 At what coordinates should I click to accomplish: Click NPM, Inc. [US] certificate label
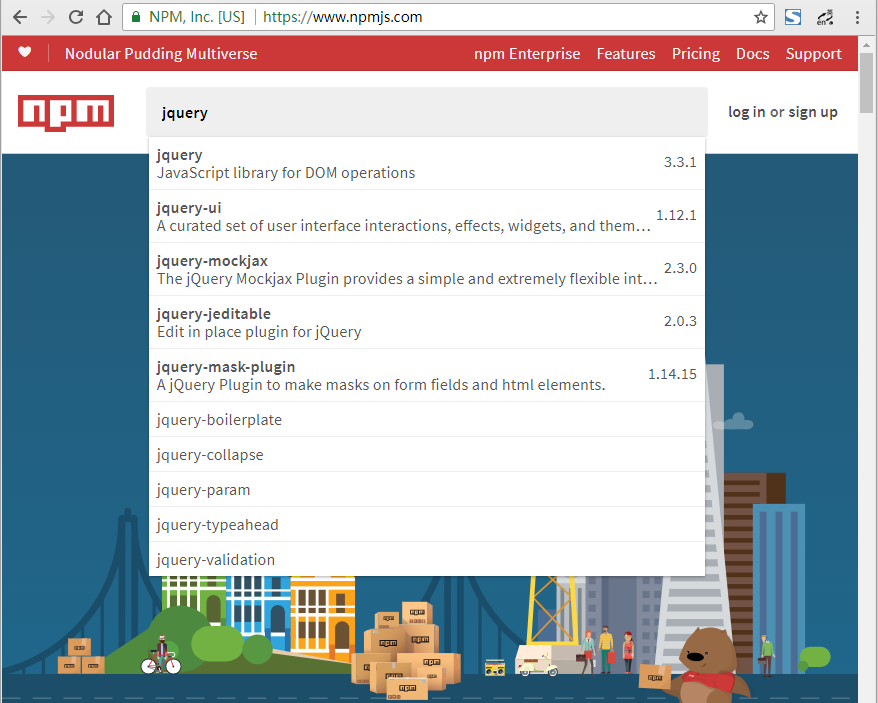tap(197, 17)
